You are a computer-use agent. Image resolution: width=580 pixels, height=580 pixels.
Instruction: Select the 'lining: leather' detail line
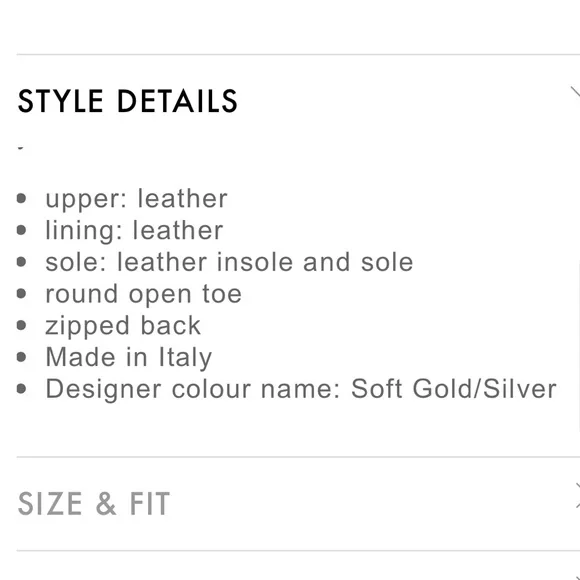click(x=134, y=231)
